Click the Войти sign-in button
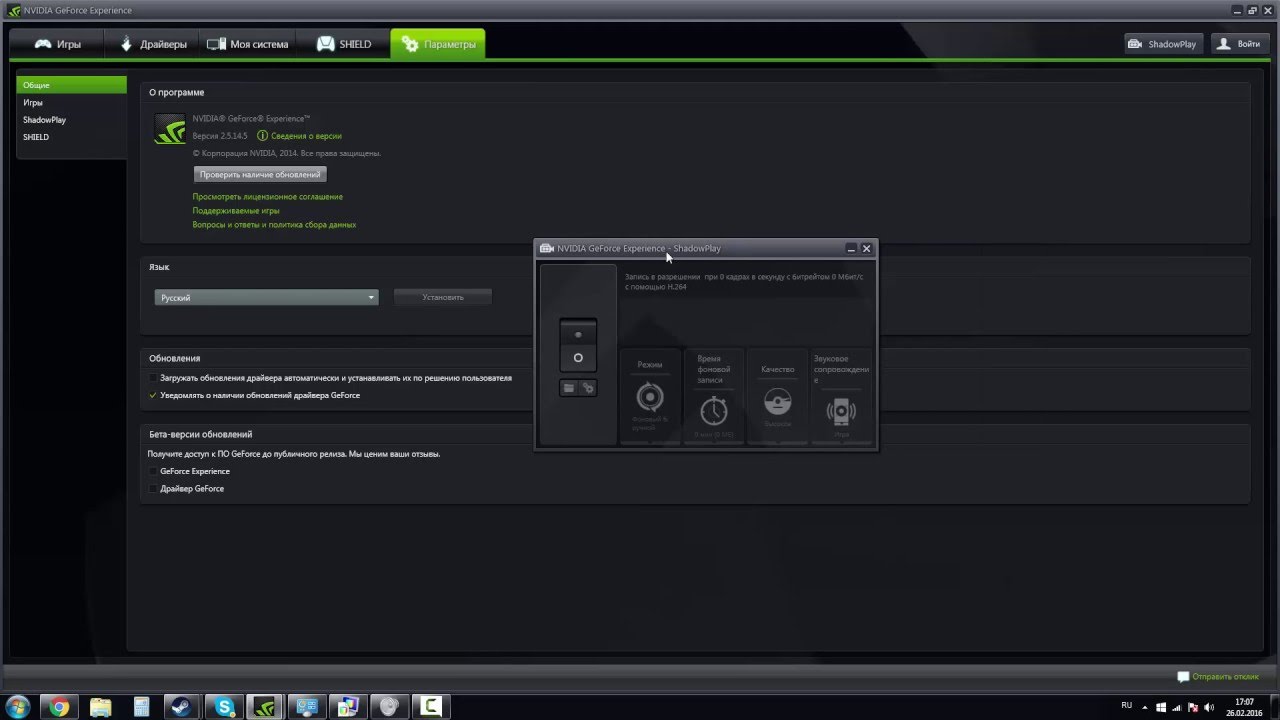The width and height of the screenshot is (1280, 720). click(x=1240, y=44)
